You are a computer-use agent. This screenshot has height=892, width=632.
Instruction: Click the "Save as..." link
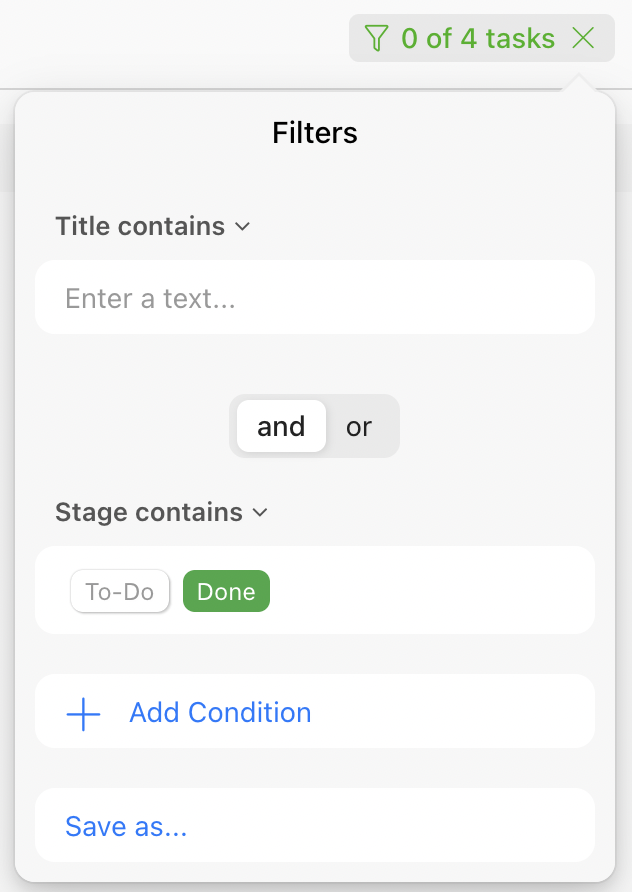coord(126,827)
